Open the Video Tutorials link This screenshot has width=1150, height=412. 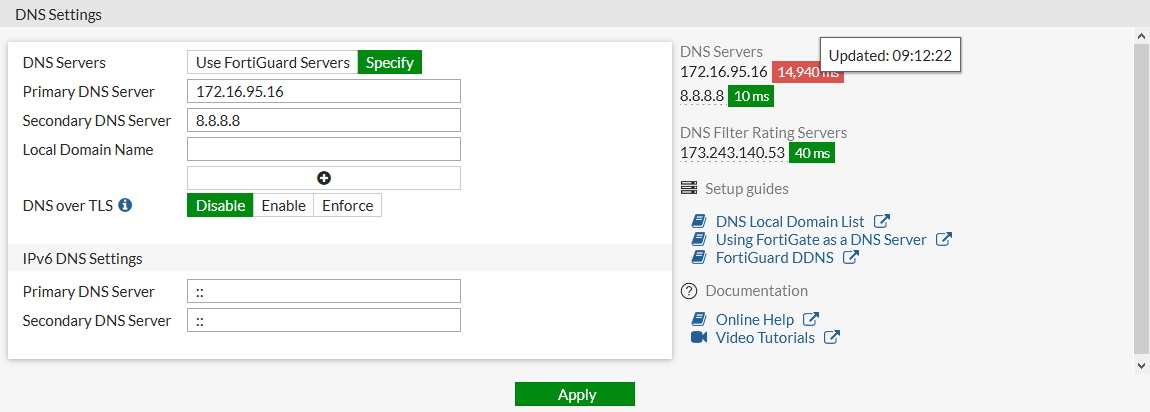pyautogui.click(x=765, y=337)
